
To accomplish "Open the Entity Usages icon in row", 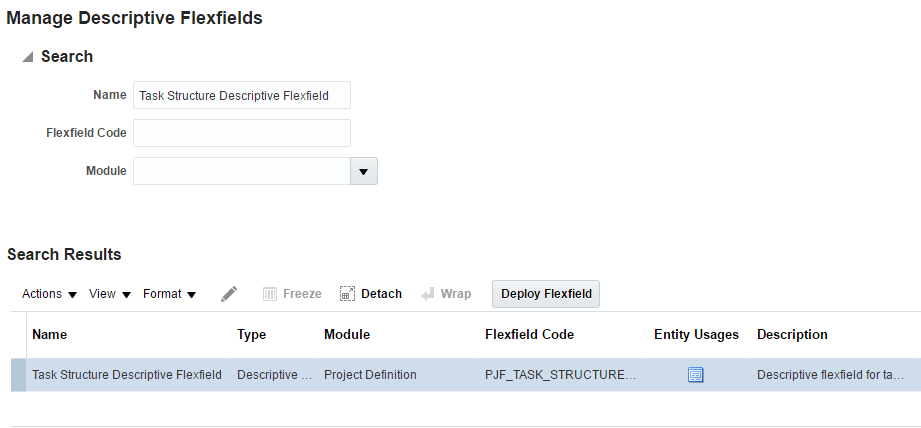I will [696, 375].
